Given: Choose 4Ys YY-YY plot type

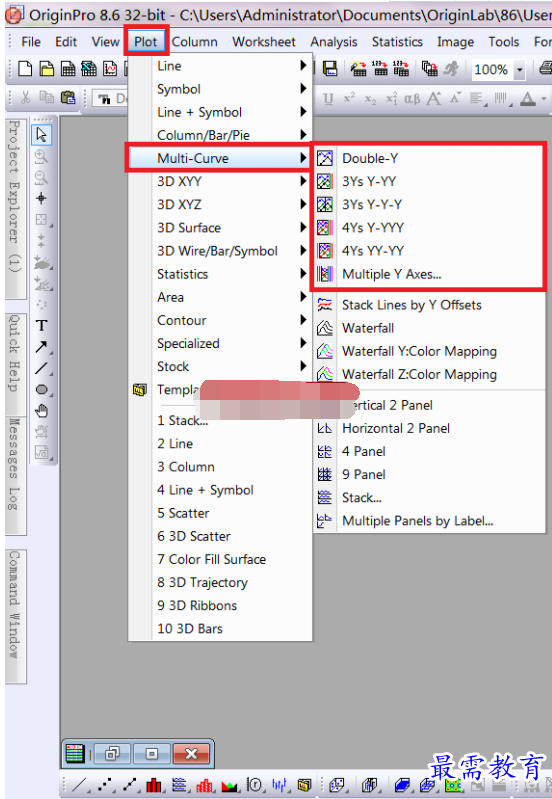Looking at the screenshot, I should pyautogui.click(x=429, y=251).
